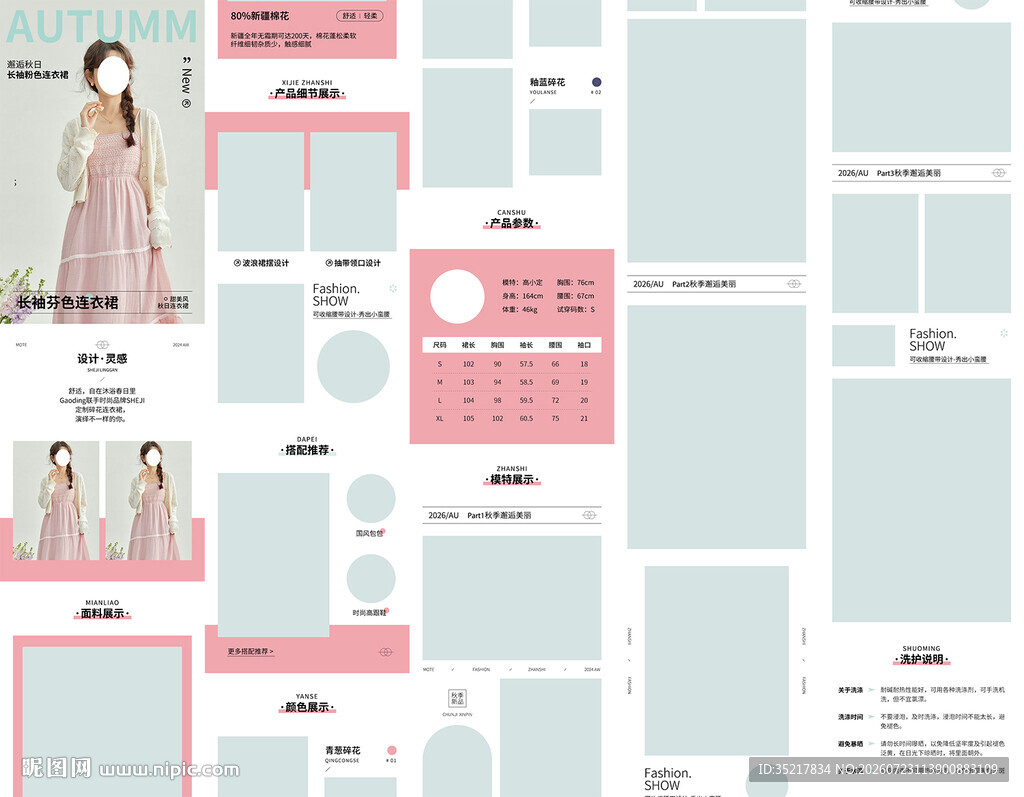Image resolution: width=1024 pixels, height=797 pixels.
Task: Click the 产品参数 section heading
Action: [511, 223]
